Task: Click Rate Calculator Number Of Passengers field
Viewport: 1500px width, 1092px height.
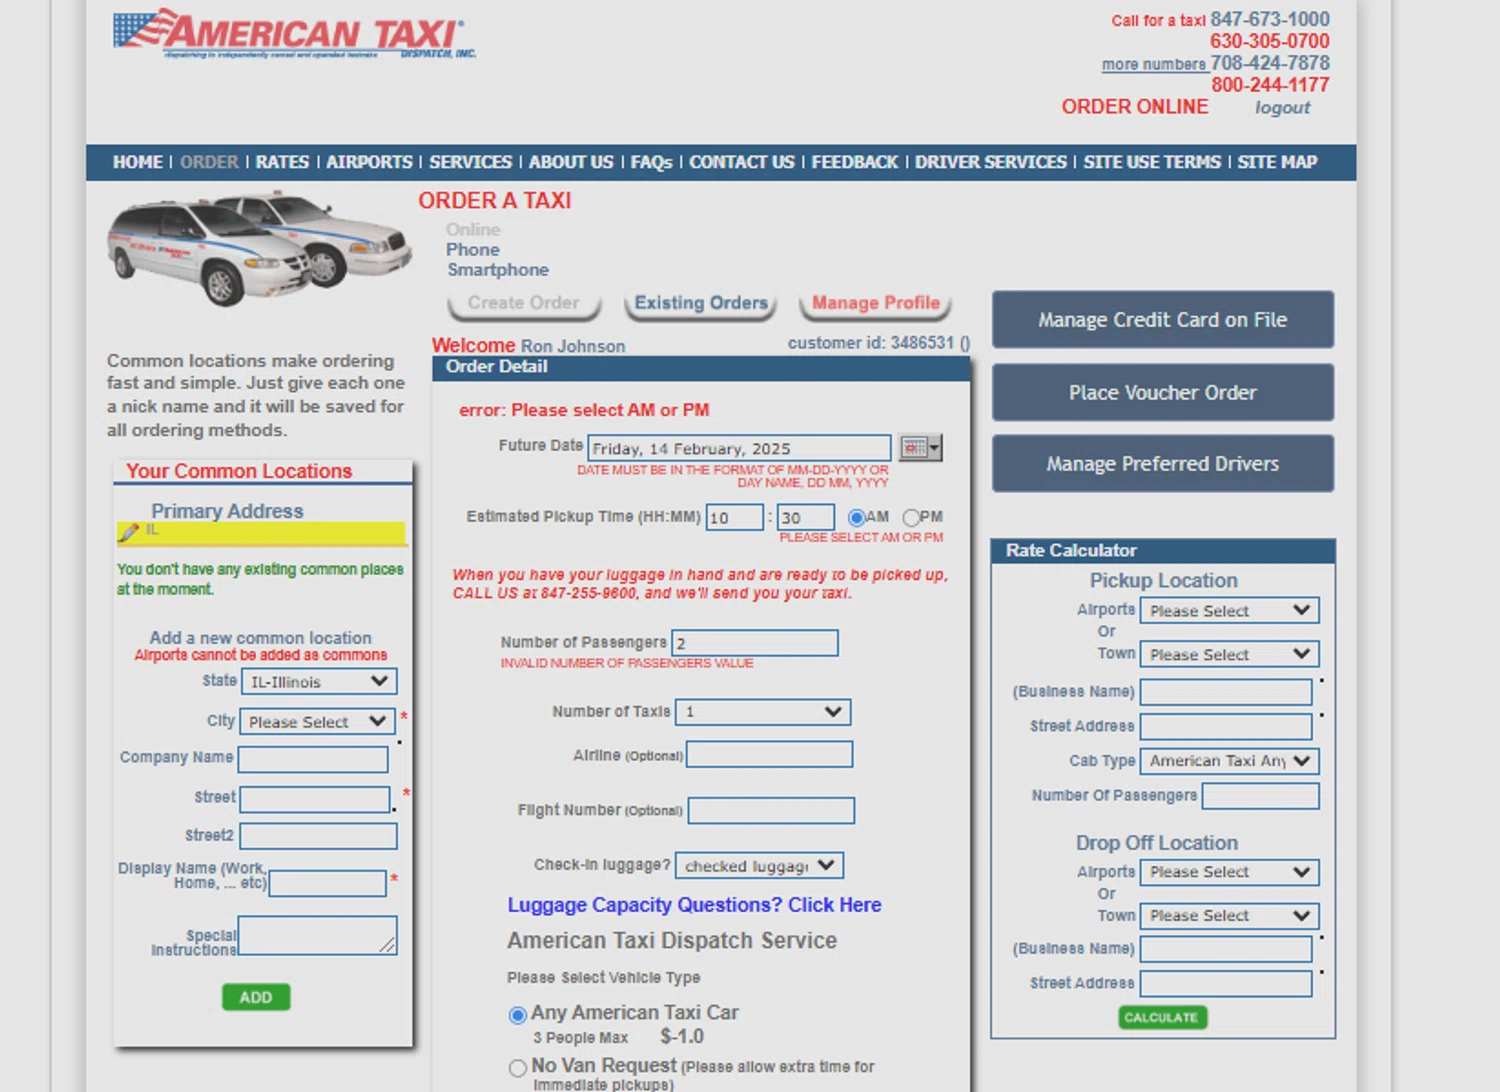Action: point(1261,796)
